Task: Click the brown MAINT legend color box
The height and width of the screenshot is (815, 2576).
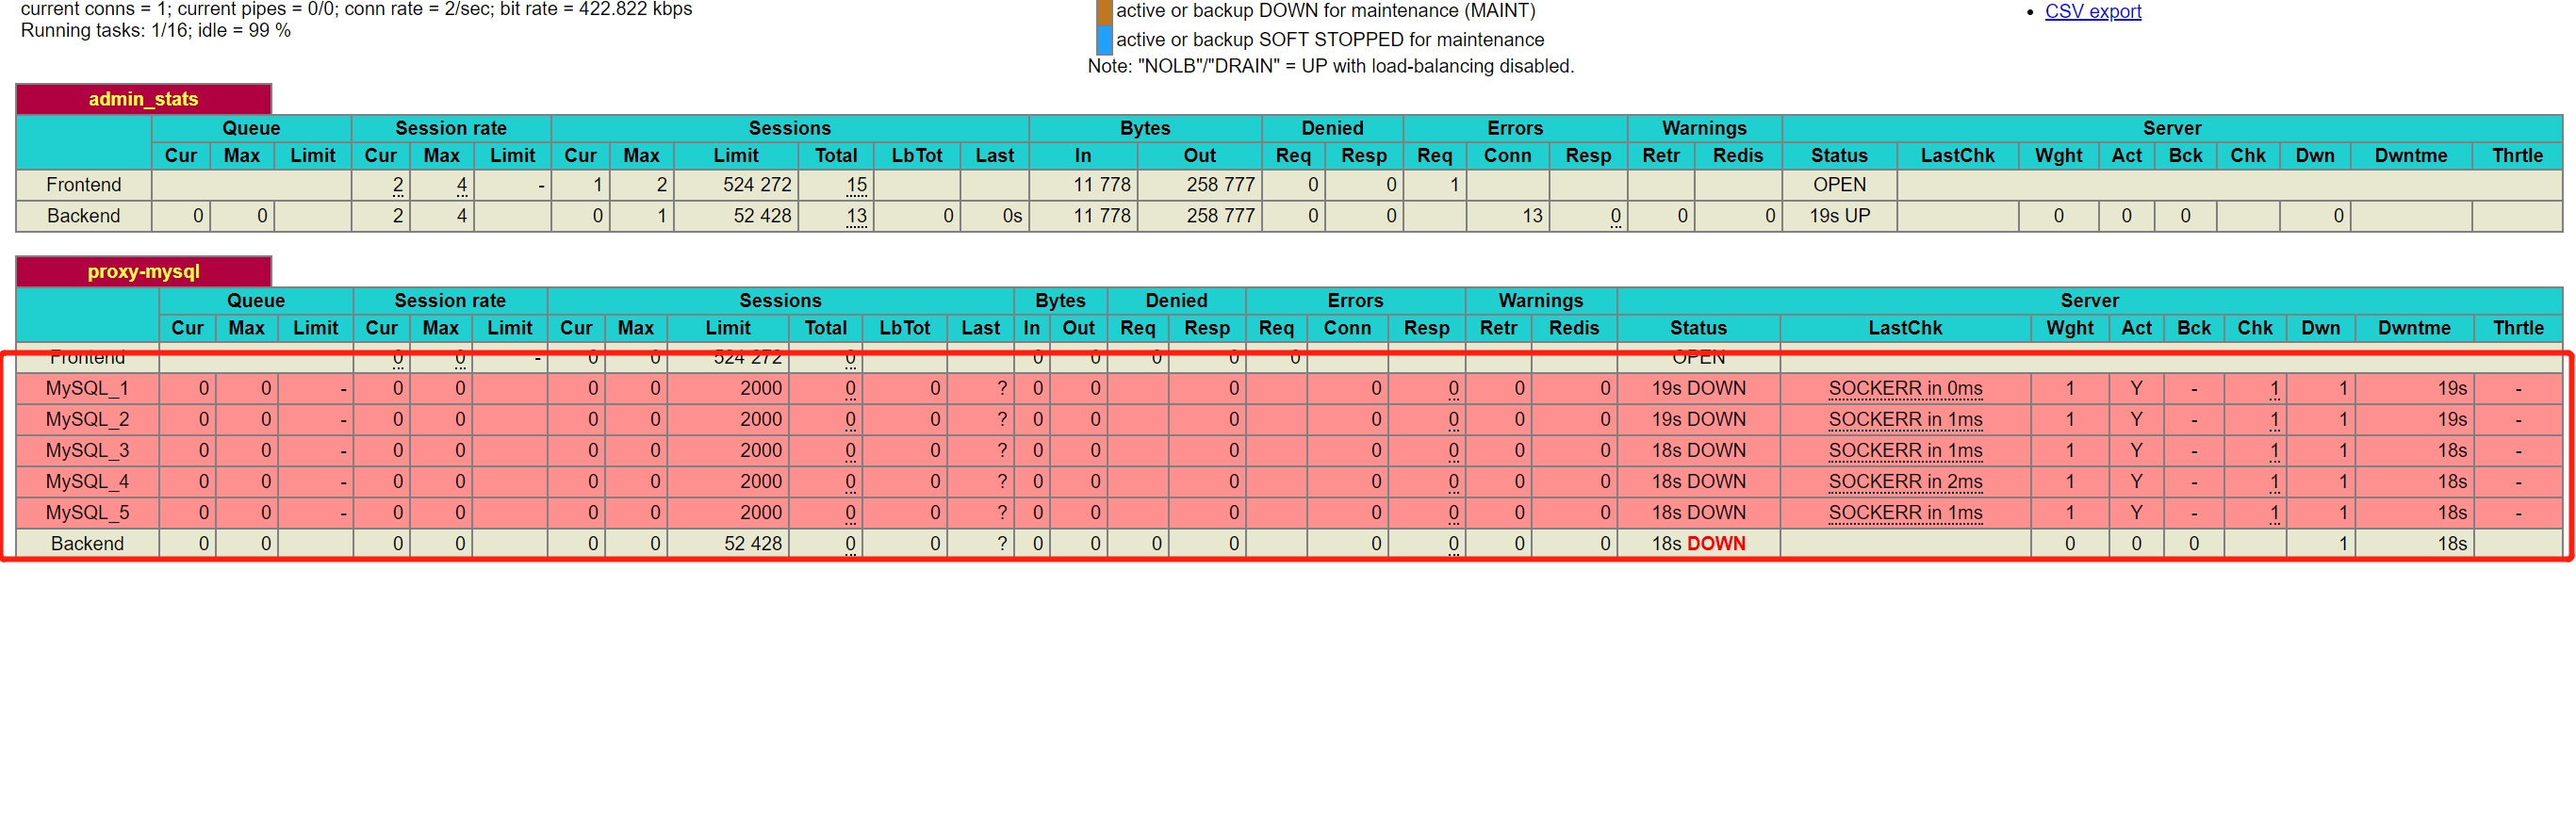Action: coord(1104,12)
